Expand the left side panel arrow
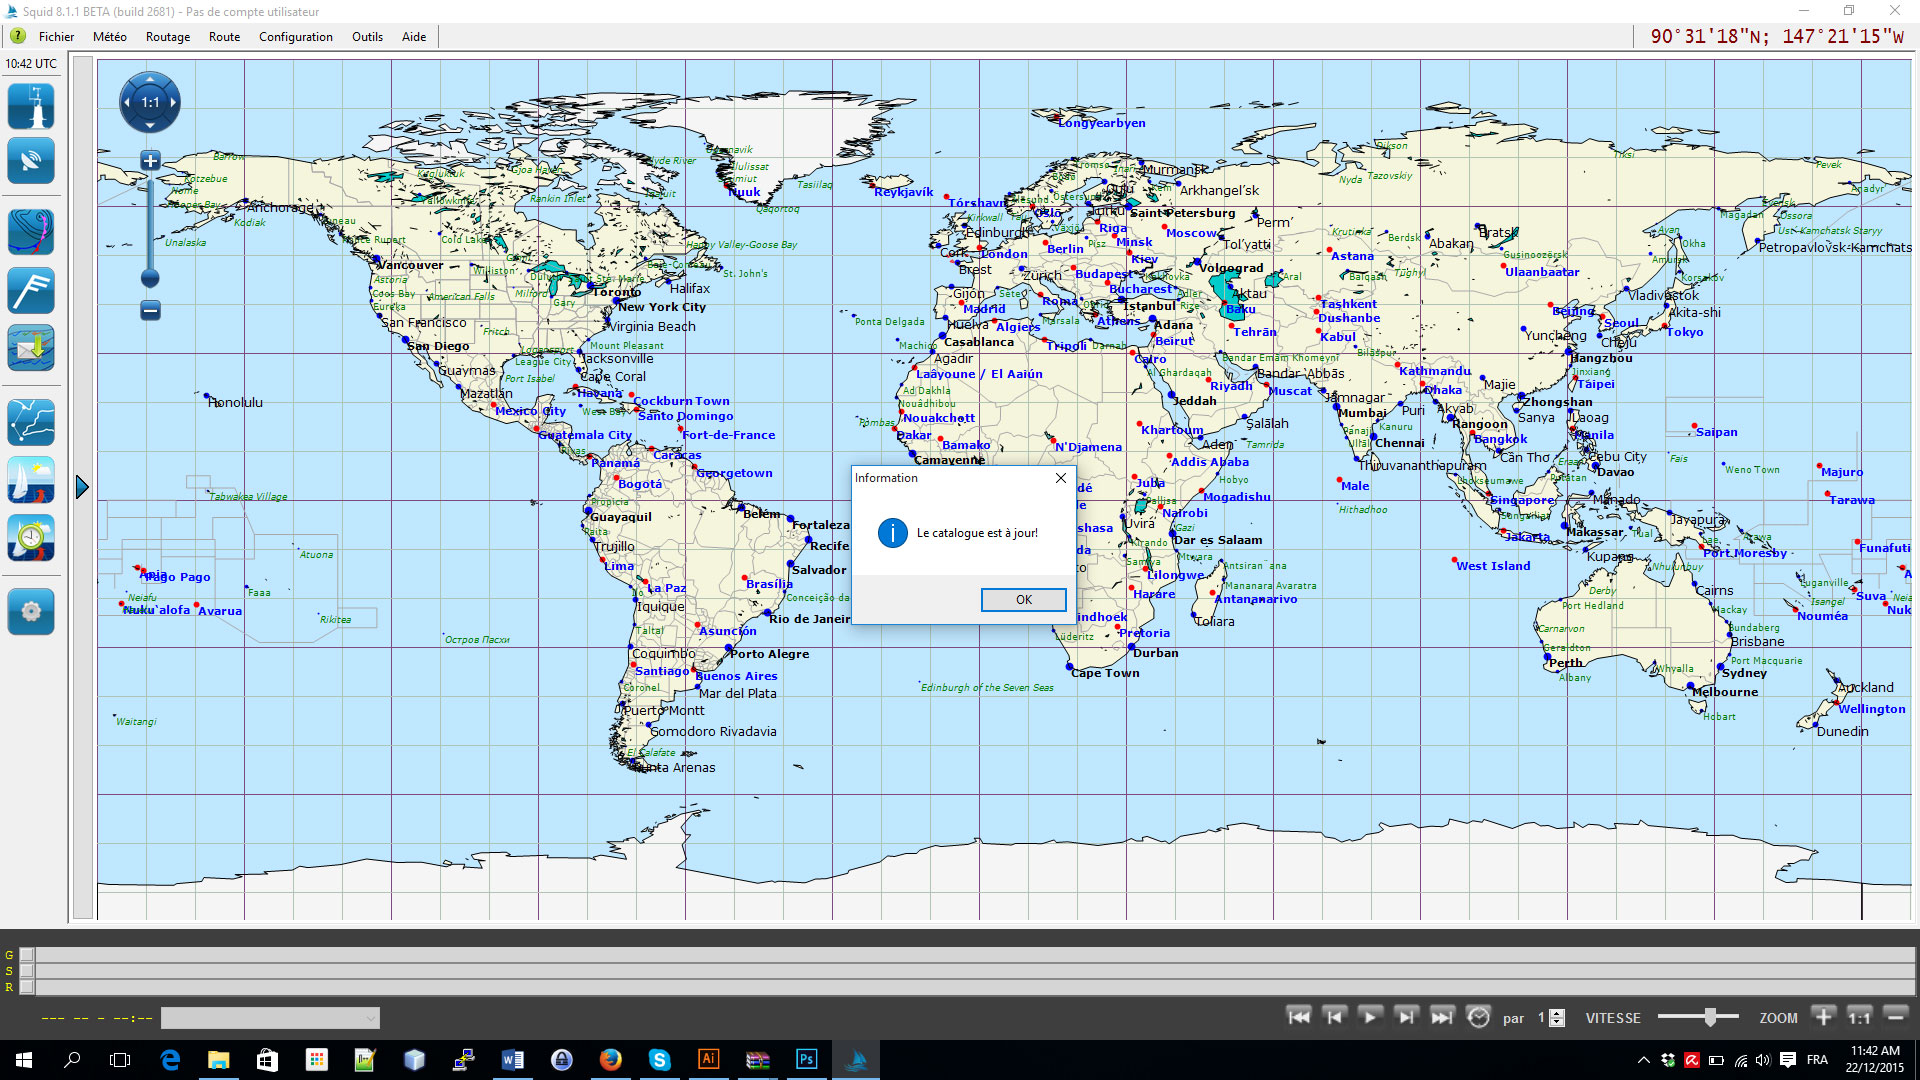This screenshot has height=1080, width=1920. pyautogui.click(x=82, y=487)
